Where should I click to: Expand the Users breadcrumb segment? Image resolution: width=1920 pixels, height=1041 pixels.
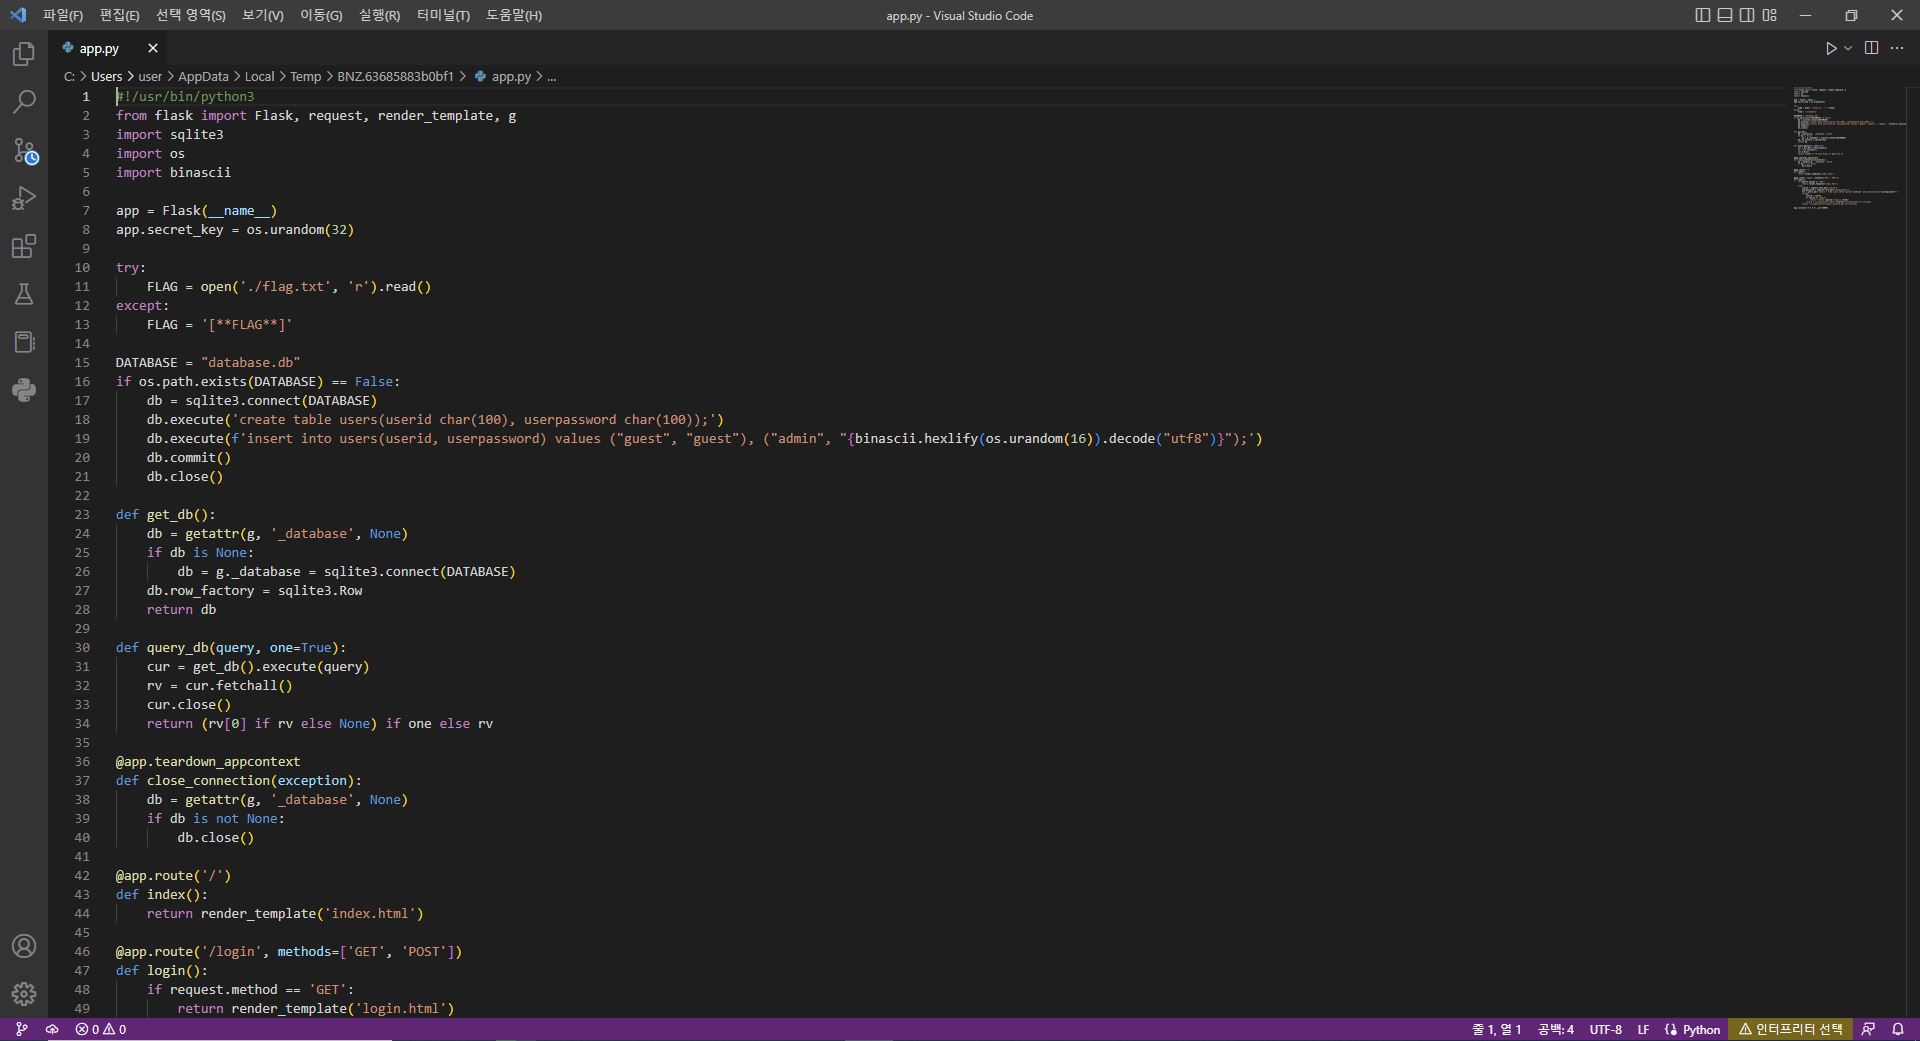[x=106, y=76]
